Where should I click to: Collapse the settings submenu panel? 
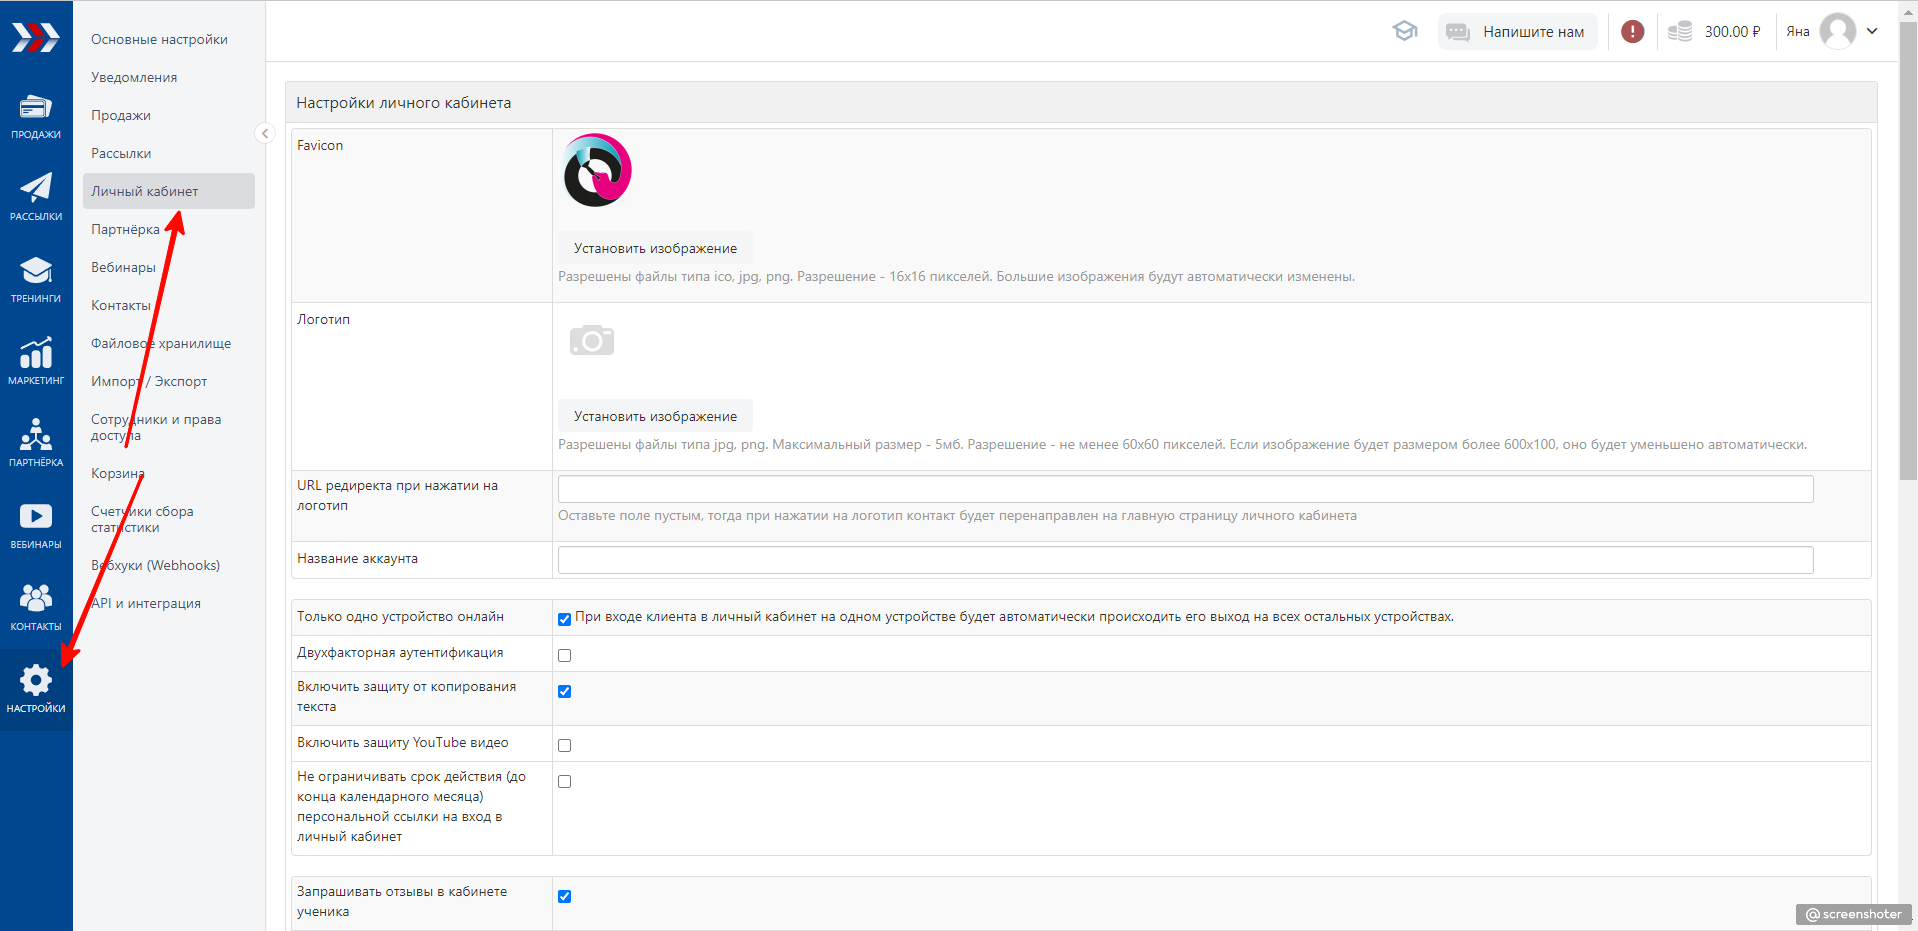coord(265,133)
